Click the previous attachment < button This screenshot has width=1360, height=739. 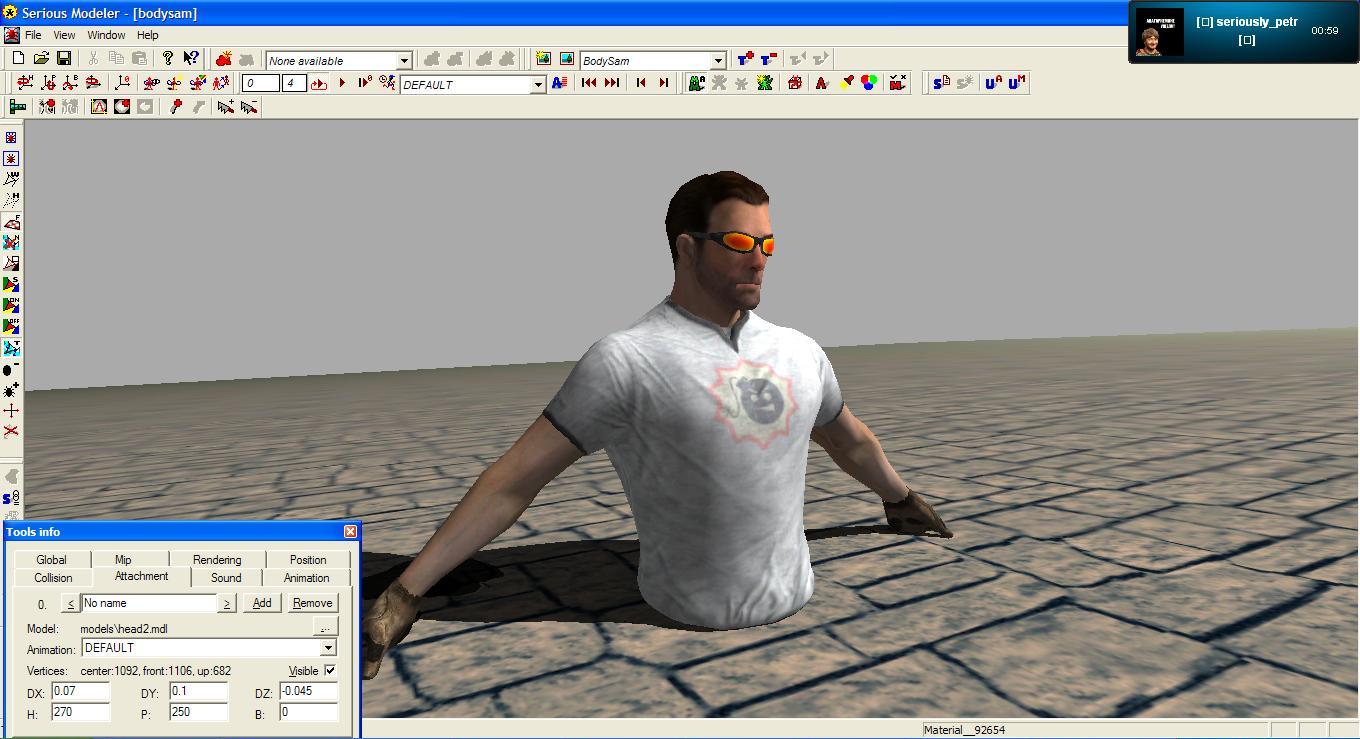pyautogui.click(x=70, y=603)
